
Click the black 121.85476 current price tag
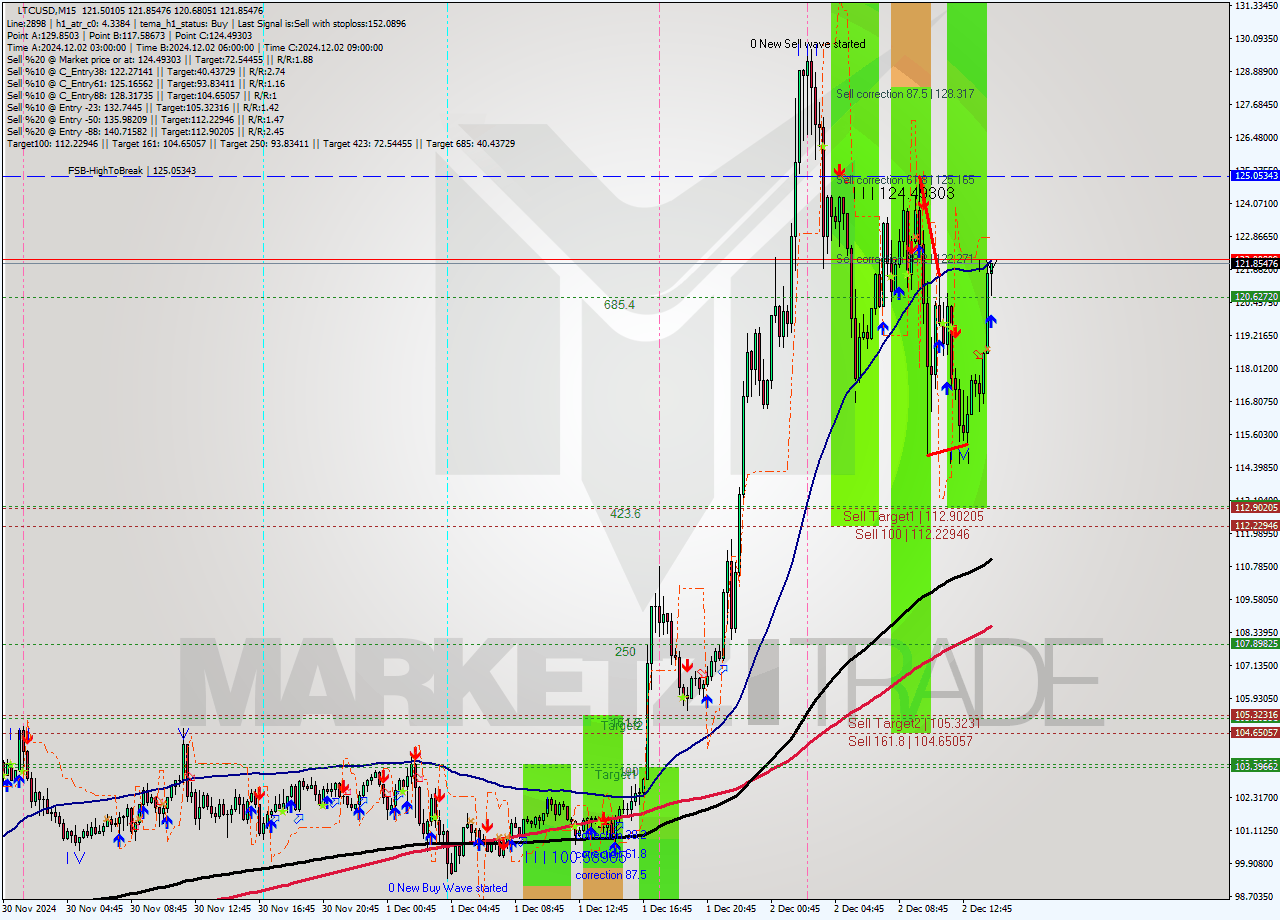(1255, 263)
